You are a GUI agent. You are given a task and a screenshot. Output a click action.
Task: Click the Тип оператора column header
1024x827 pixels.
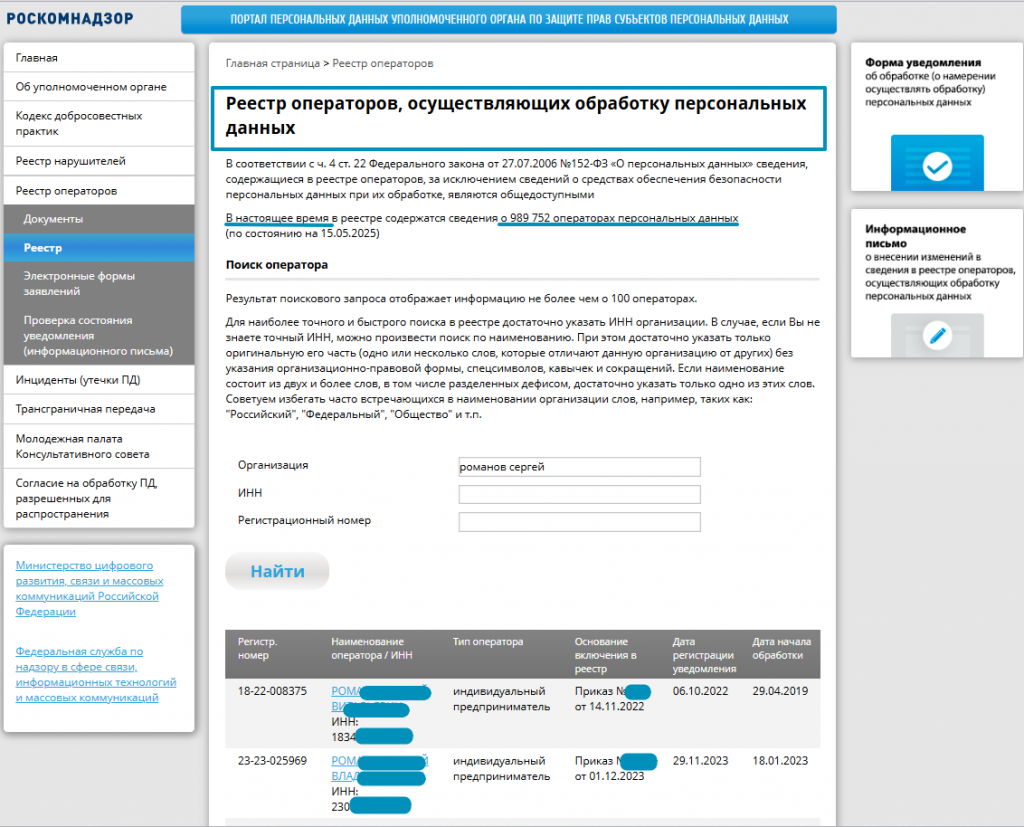point(488,642)
